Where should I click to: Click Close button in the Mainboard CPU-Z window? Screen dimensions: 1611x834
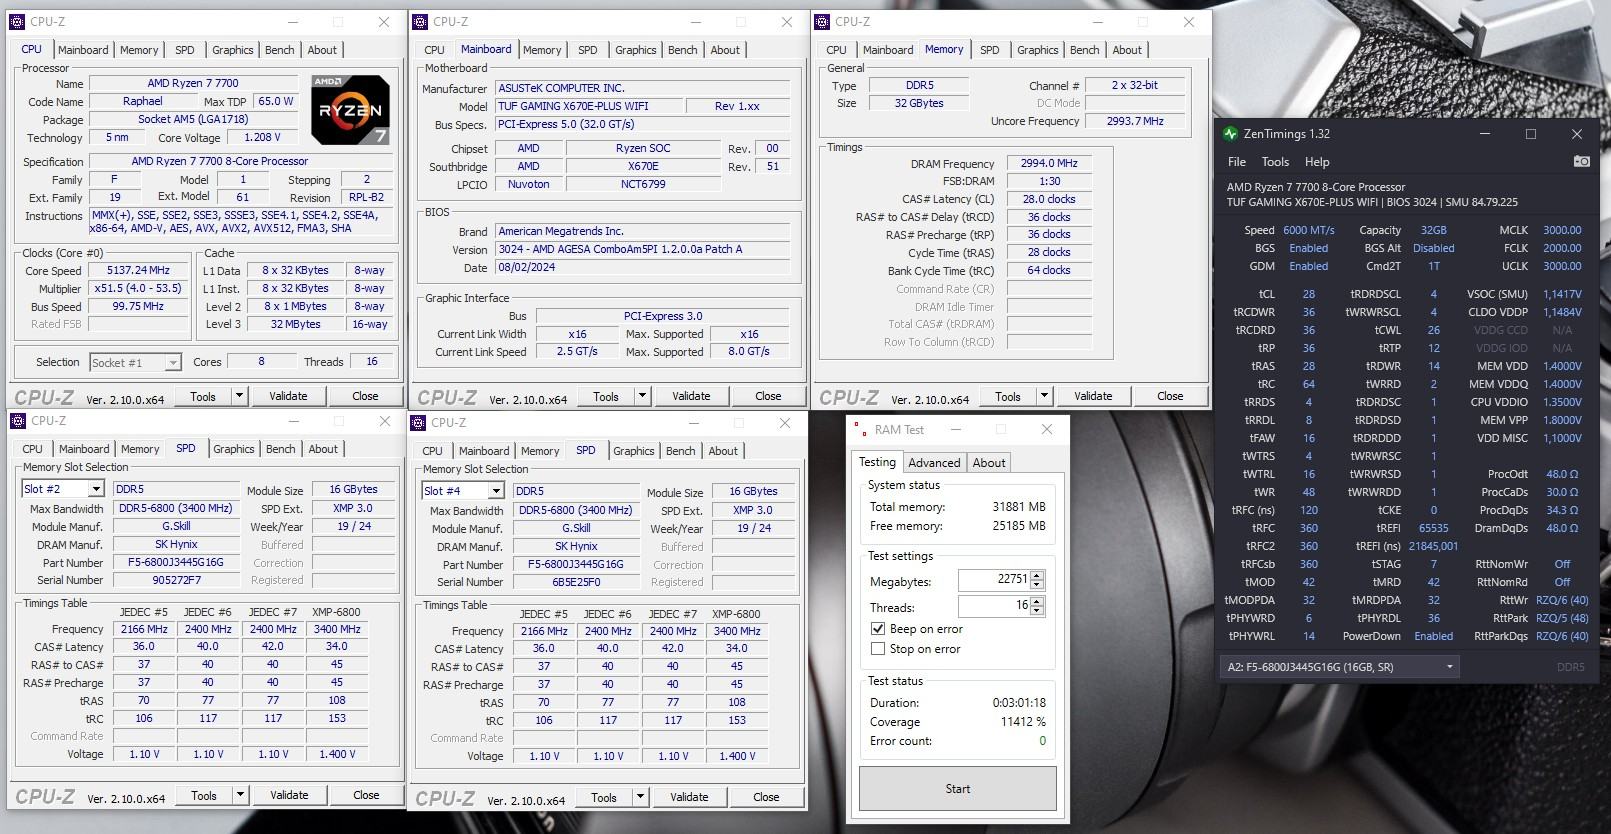(x=768, y=396)
